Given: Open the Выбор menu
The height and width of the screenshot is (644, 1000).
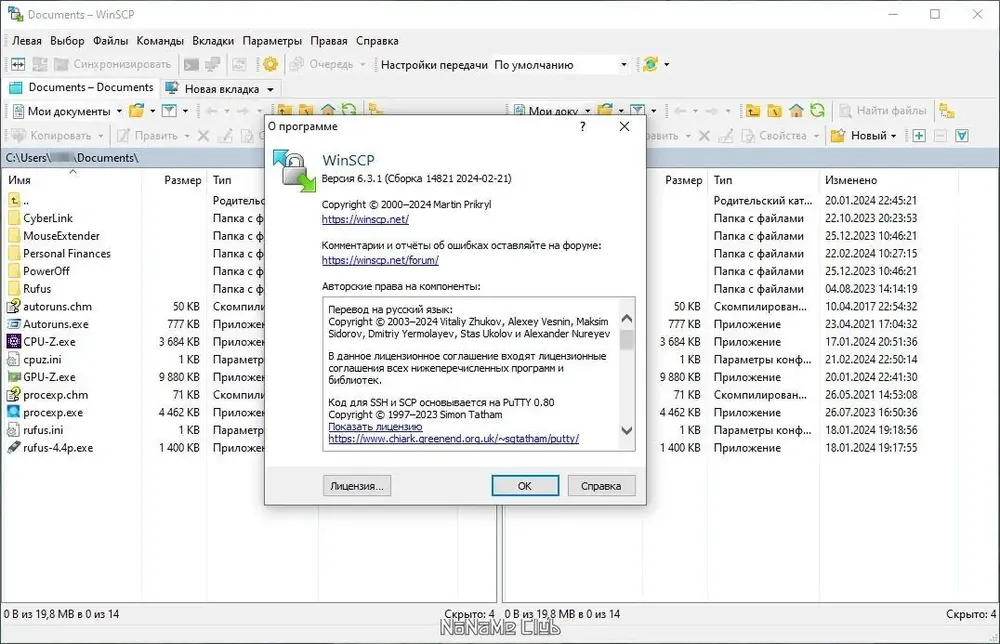Looking at the screenshot, I should point(67,41).
